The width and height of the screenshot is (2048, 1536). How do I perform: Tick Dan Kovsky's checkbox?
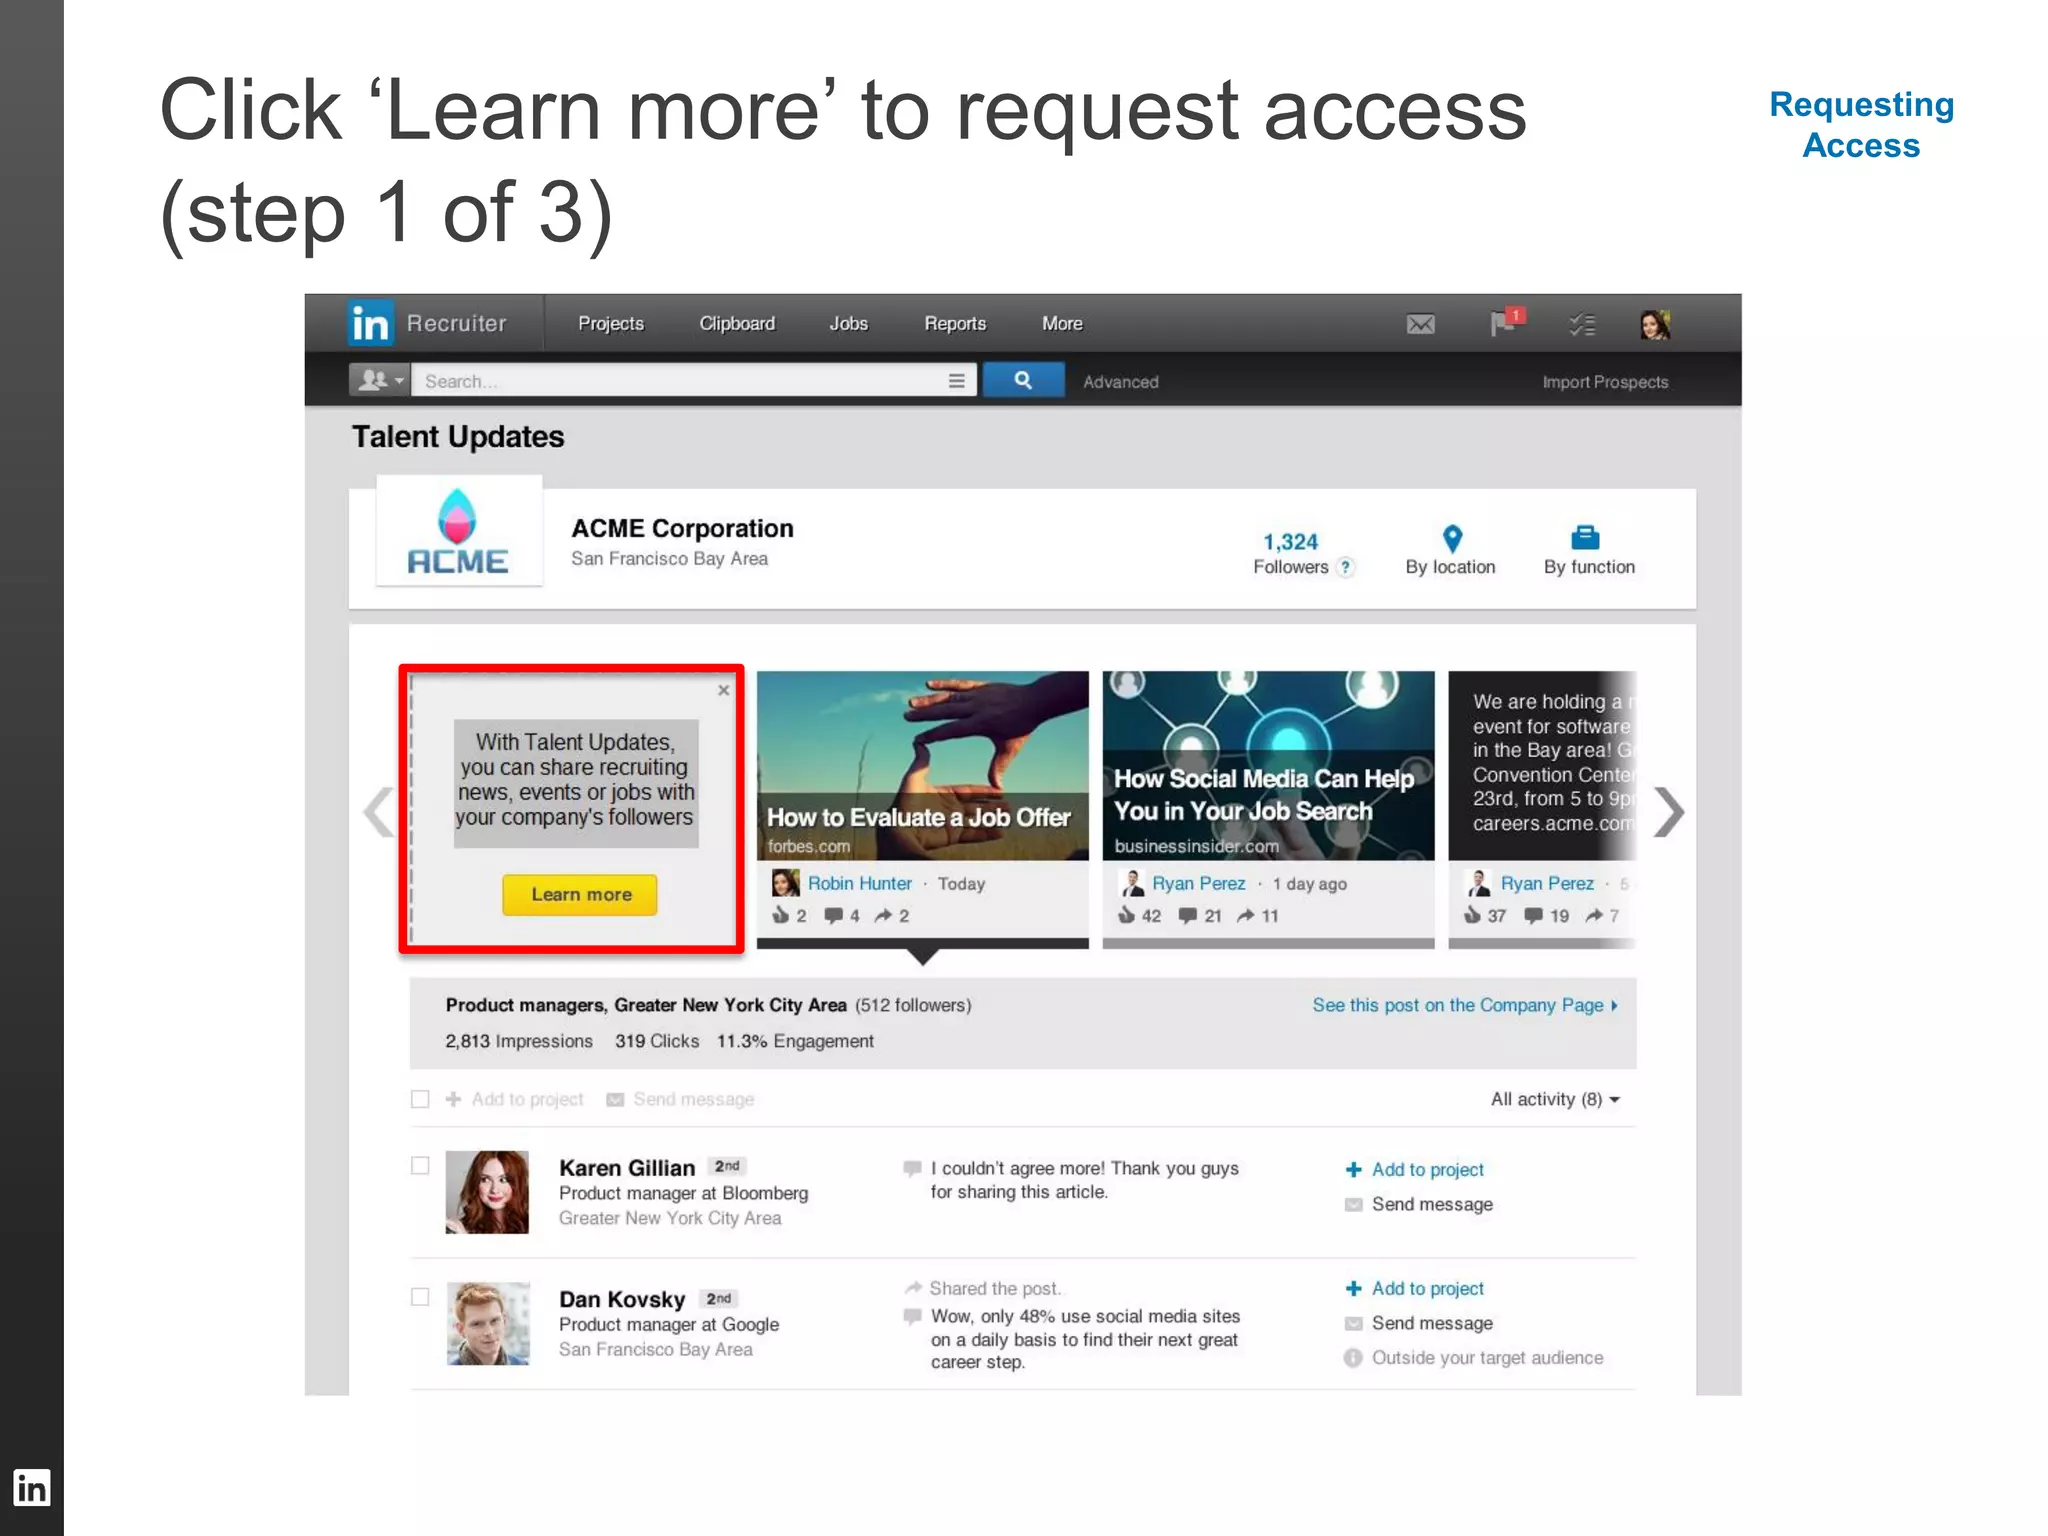(x=420, y=1297)
